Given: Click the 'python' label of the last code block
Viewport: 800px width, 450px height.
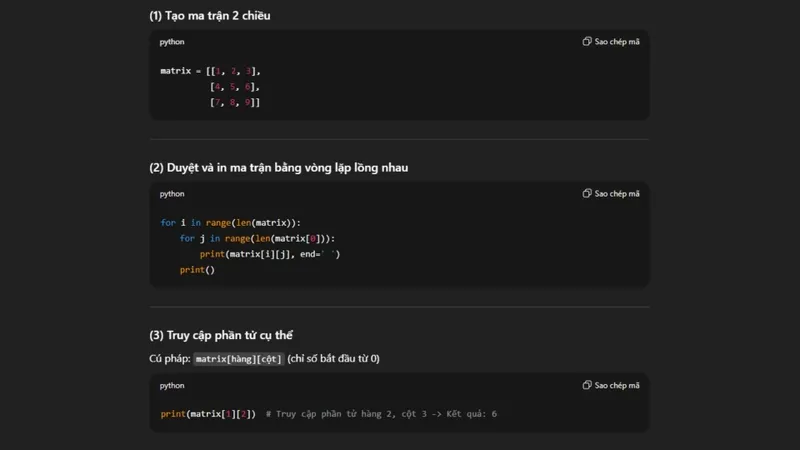Looking at the screenshot, I should click(172, 385).
